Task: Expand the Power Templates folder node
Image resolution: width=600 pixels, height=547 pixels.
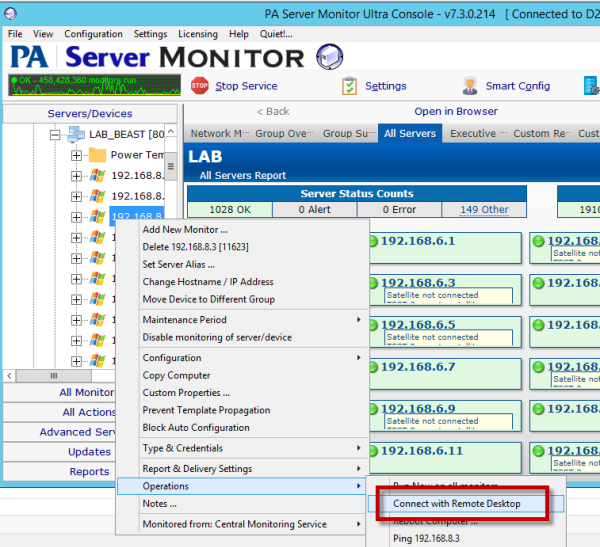Action: point(76,155)
